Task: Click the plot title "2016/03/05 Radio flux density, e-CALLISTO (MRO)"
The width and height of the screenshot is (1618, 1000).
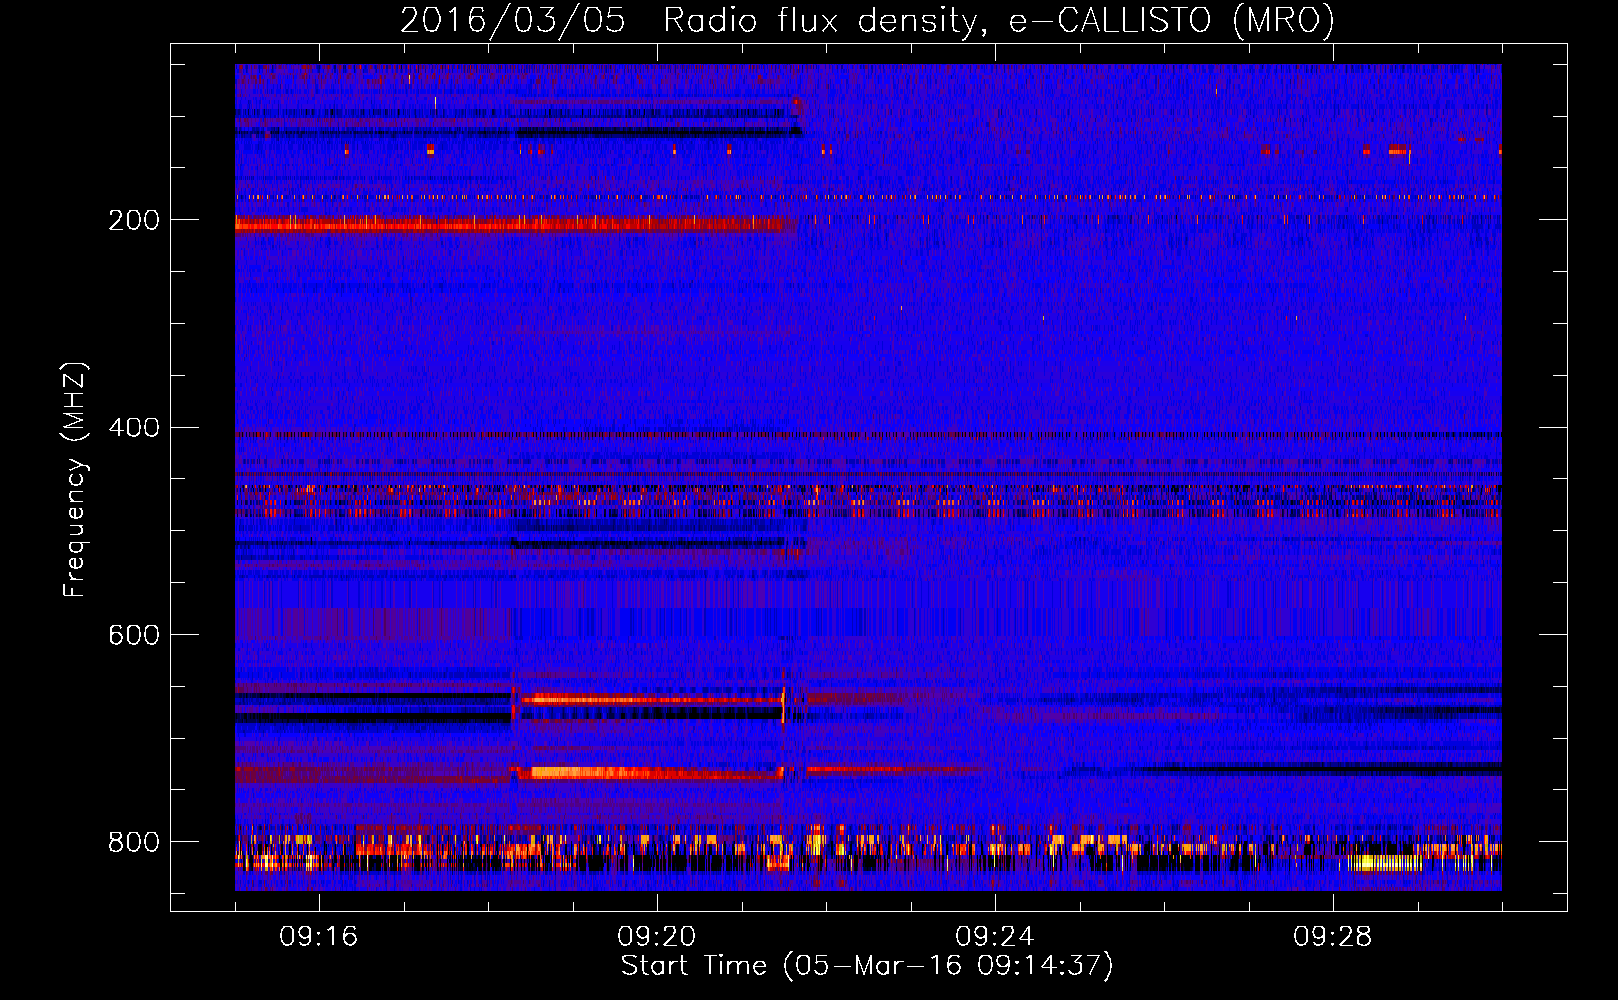Action: (867, 20)
